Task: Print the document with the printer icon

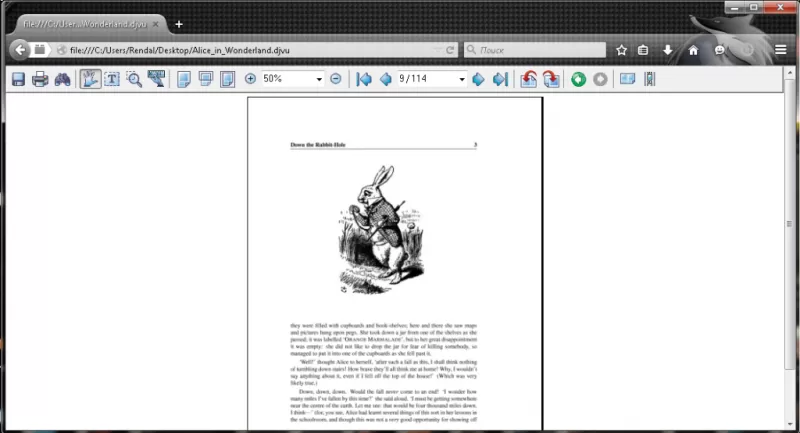Action: [x=40, y=79]
